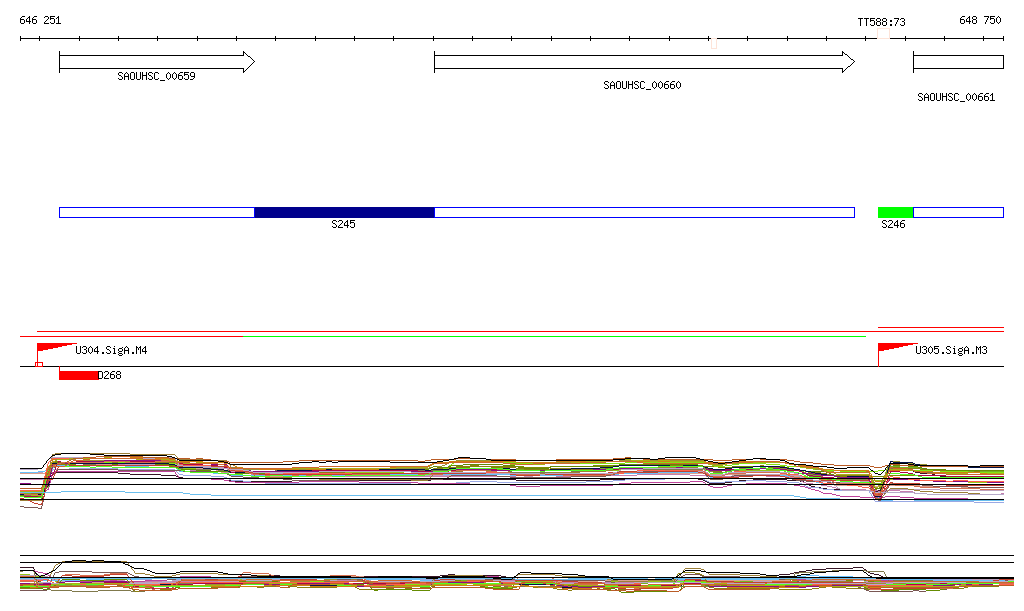The width and height of the screenshot is (1024, 611).
Task: Click the D268 text label
Action: click(x=110, y=376)
